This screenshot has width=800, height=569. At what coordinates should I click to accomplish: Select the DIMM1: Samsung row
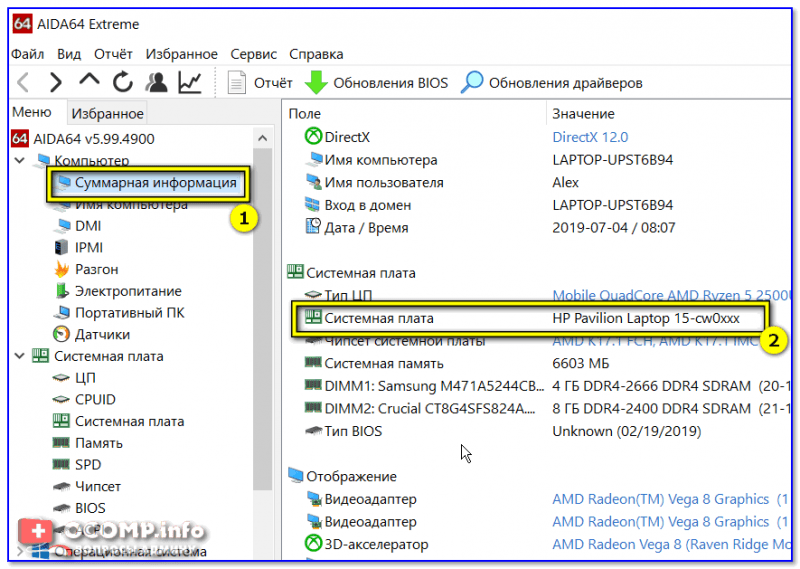tap(539, 386)
